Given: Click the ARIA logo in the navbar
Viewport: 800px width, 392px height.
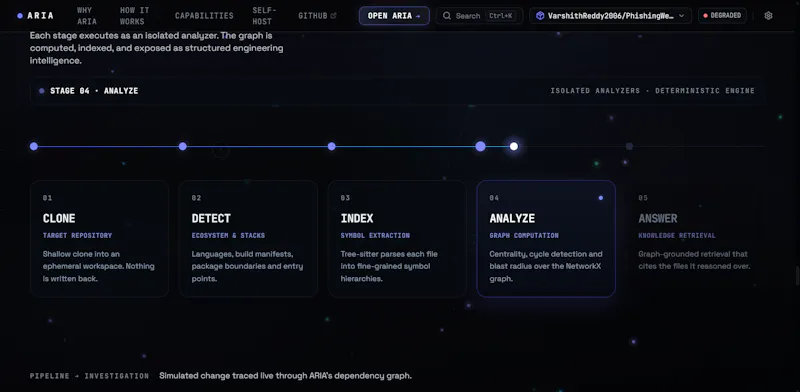Looking at the screenshot, I should click(x=35, y=16).
